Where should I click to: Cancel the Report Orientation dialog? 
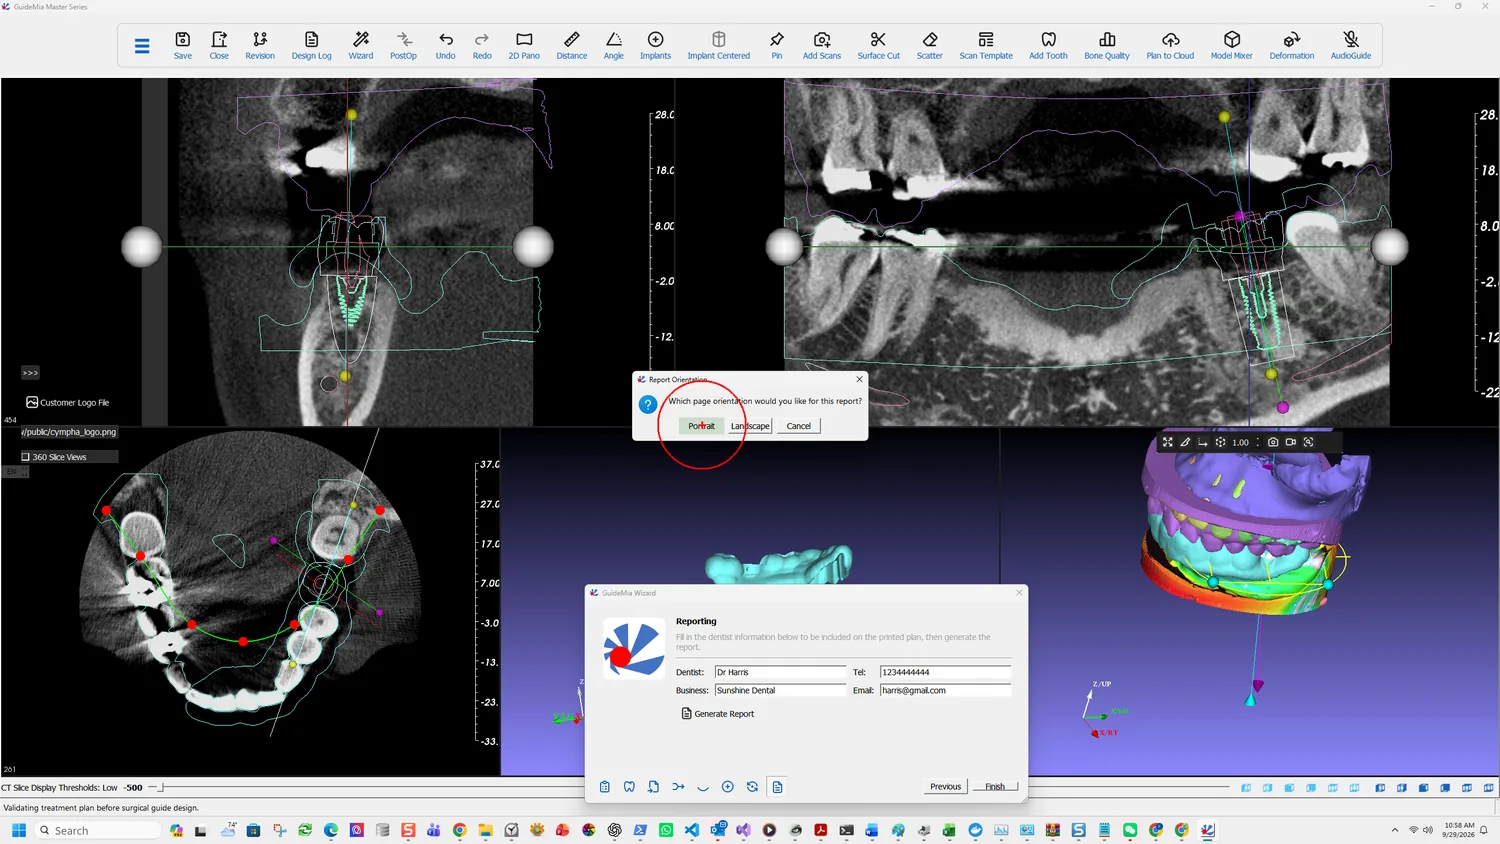click(799, 426)
